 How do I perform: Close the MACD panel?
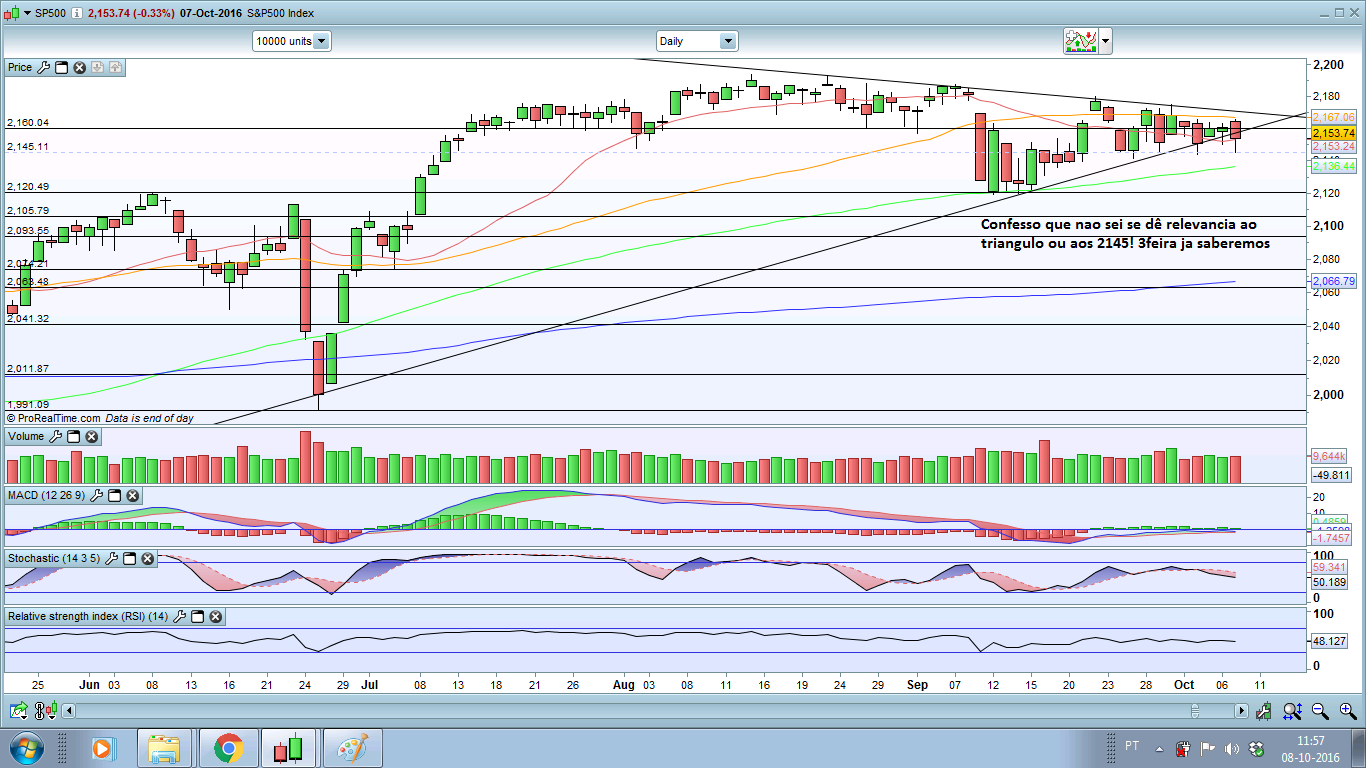[x=132, y=496]
